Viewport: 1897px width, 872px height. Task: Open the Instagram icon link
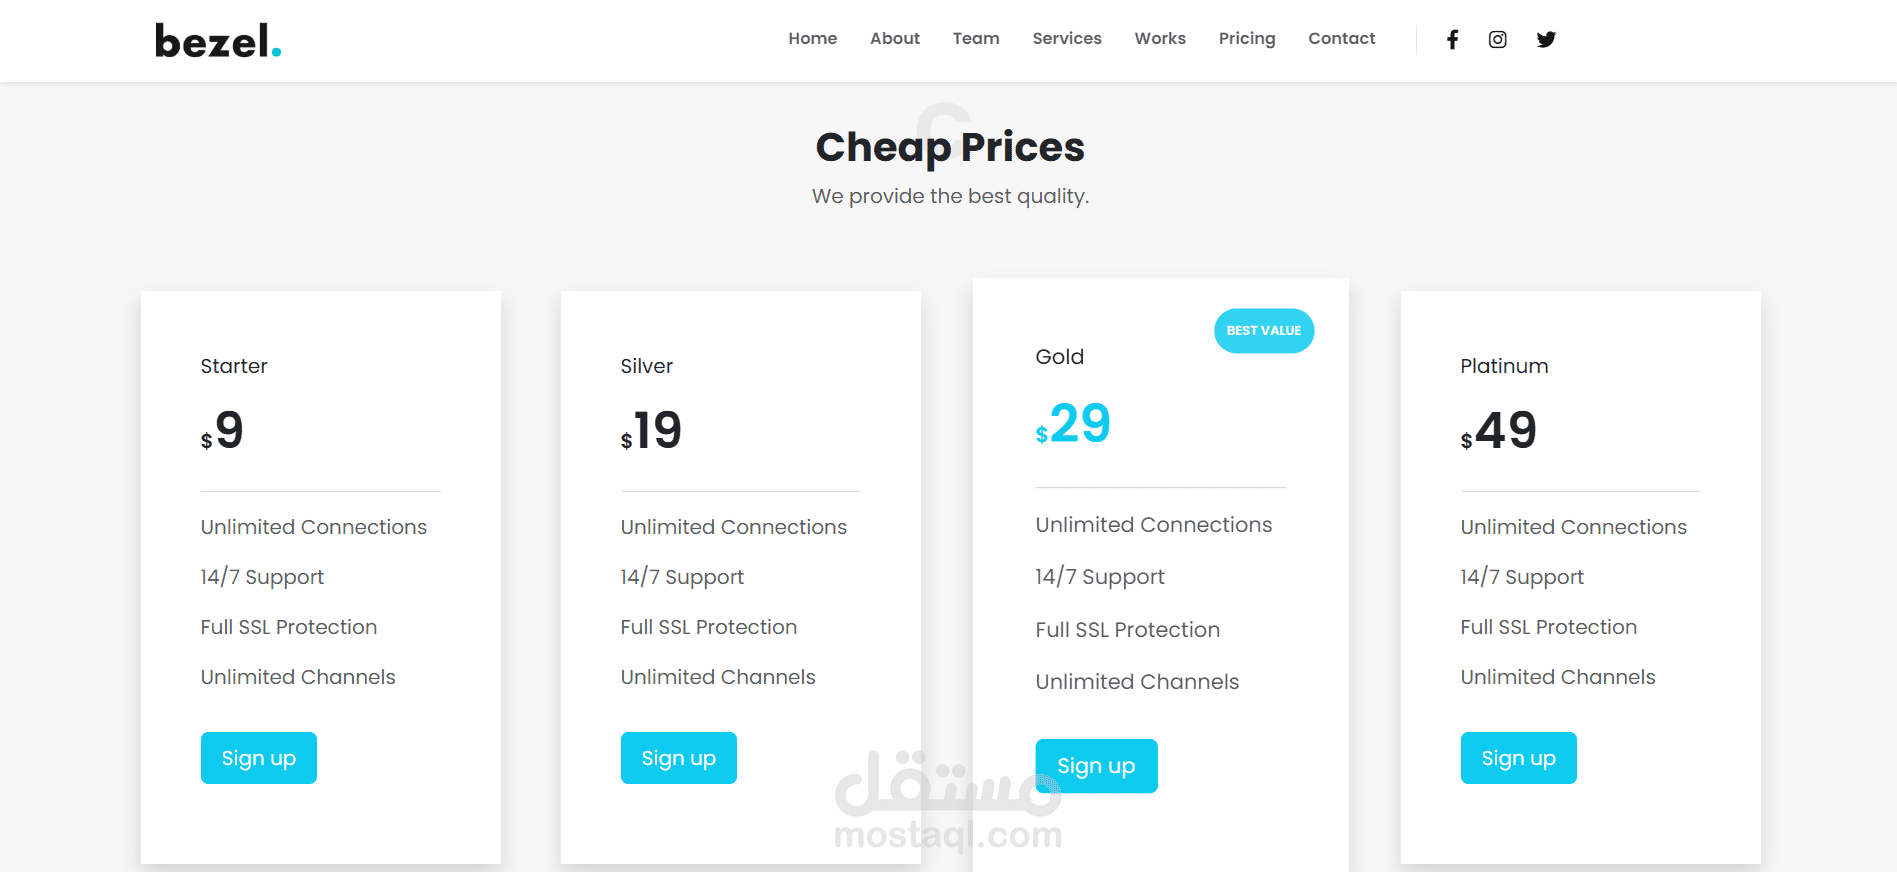pos(1497,39)
